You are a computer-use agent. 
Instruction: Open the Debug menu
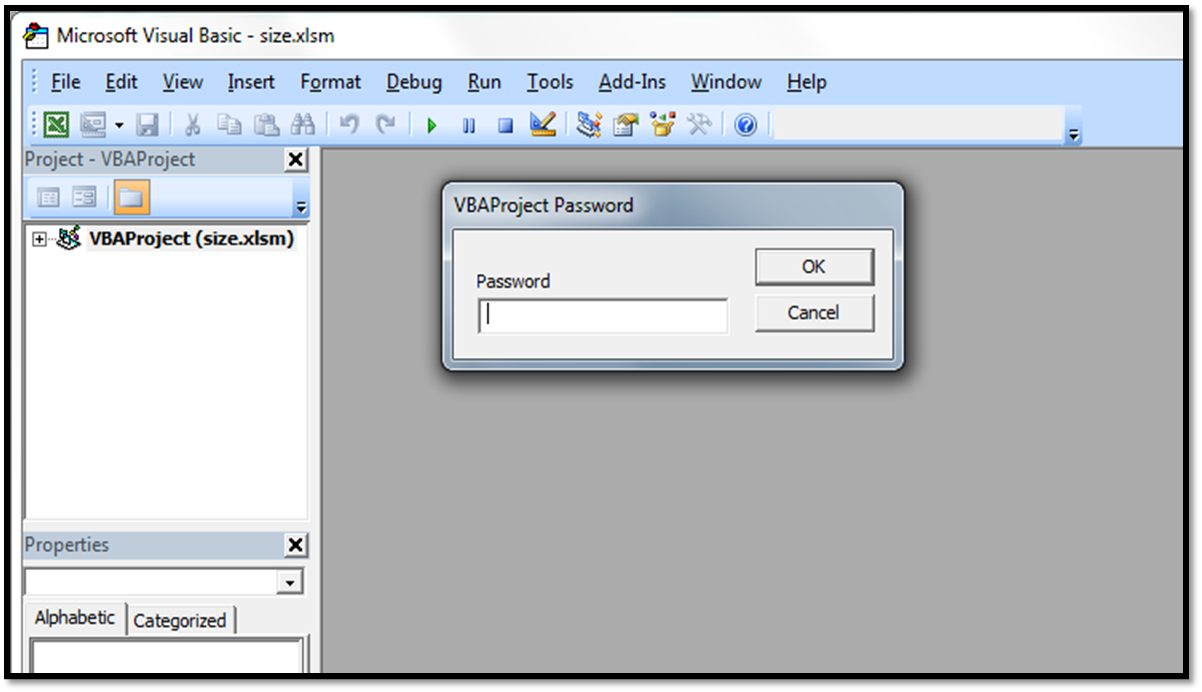413,81
